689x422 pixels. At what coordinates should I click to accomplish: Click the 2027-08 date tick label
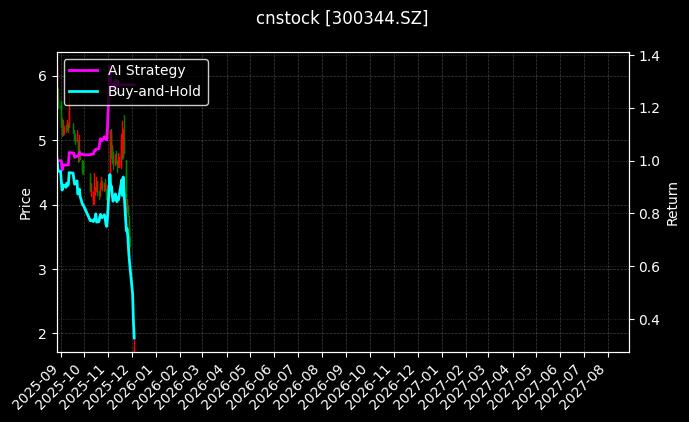(x=592, y=380)
